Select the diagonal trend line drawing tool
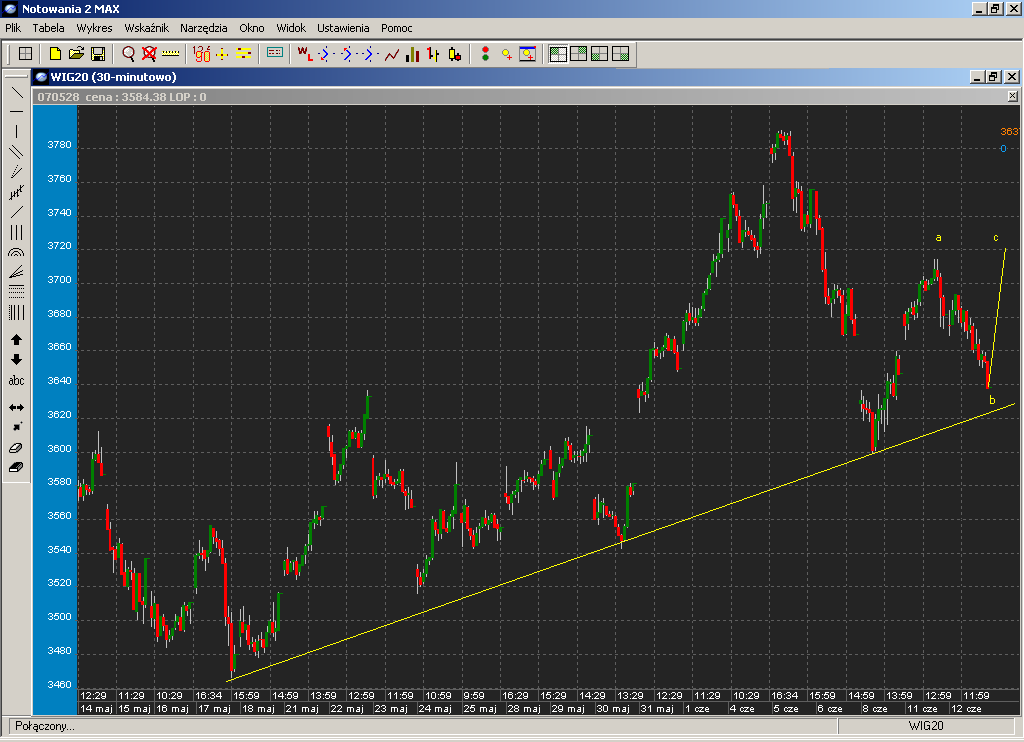This screenshot has height=742, width=1024. [16, 93]
